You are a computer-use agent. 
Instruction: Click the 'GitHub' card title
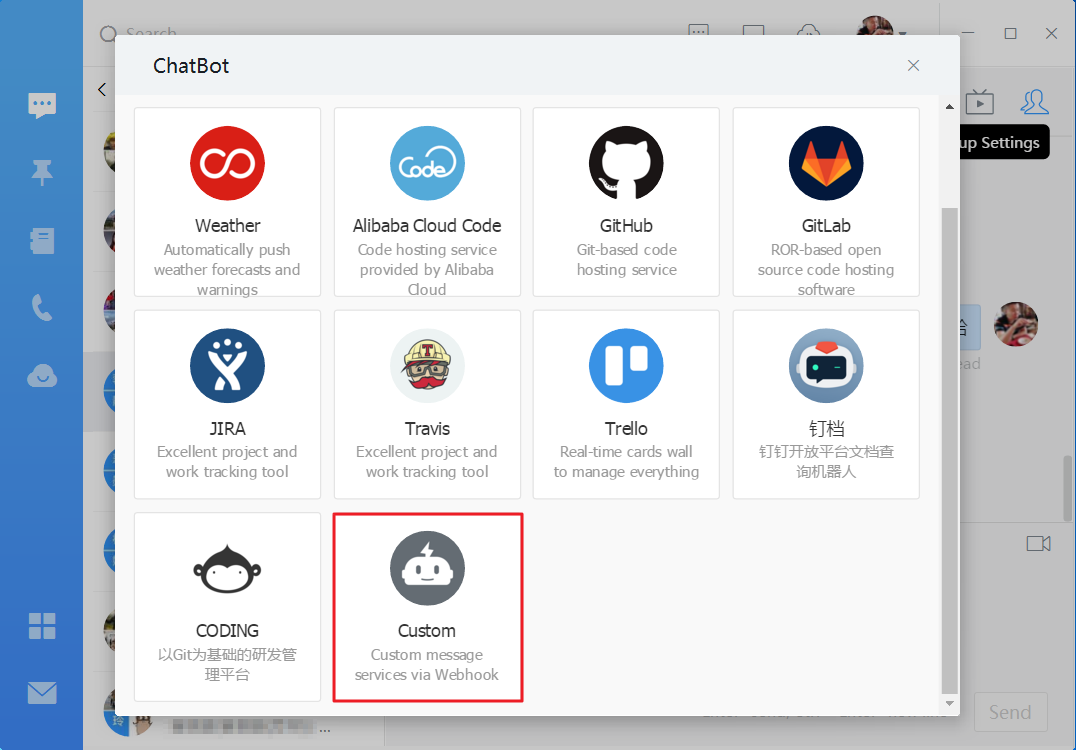[626, 226]
